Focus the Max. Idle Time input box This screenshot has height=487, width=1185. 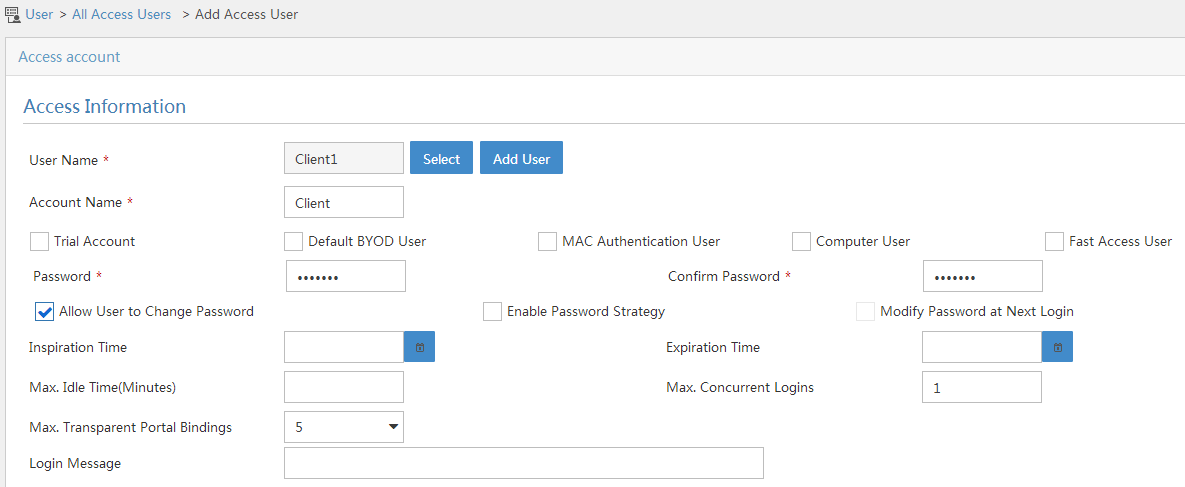coord(344,386)
